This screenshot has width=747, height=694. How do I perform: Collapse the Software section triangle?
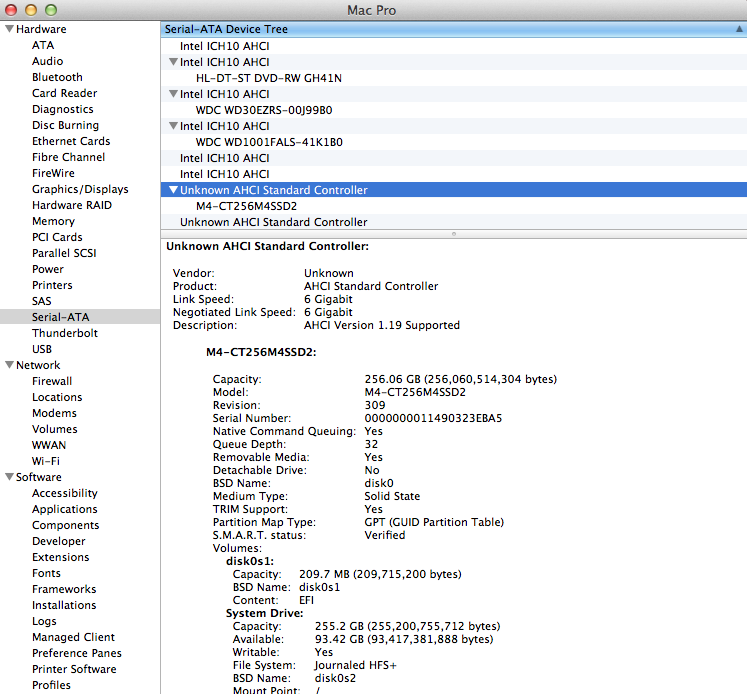click(9, 477)
